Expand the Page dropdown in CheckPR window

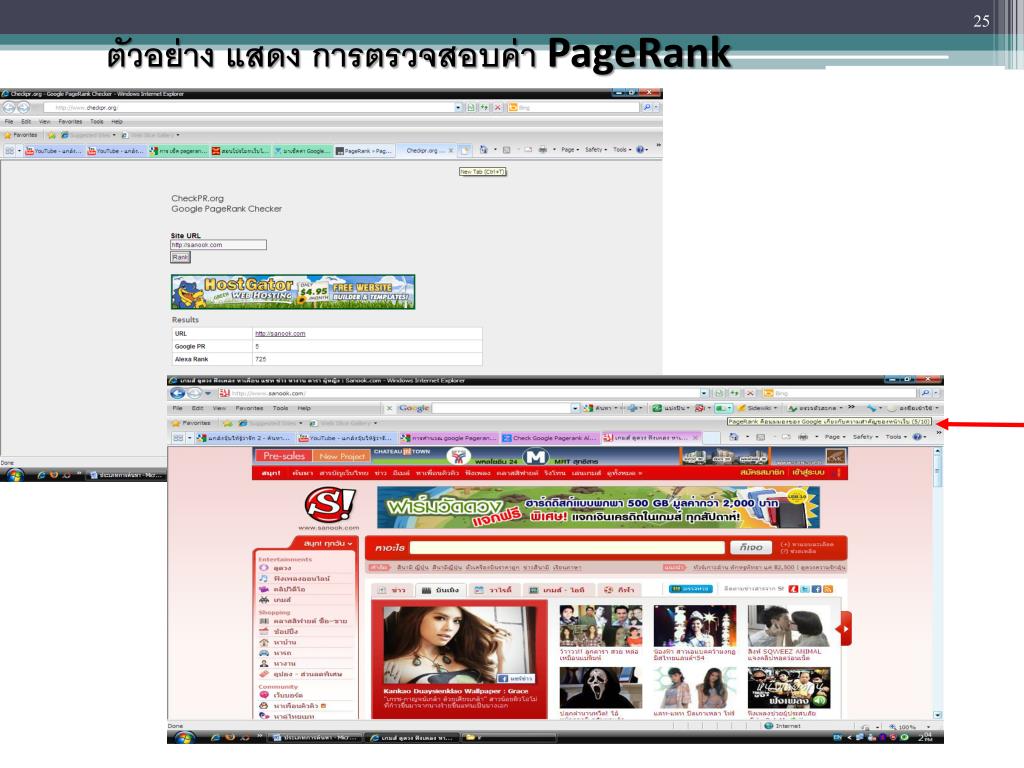[570, 150]
